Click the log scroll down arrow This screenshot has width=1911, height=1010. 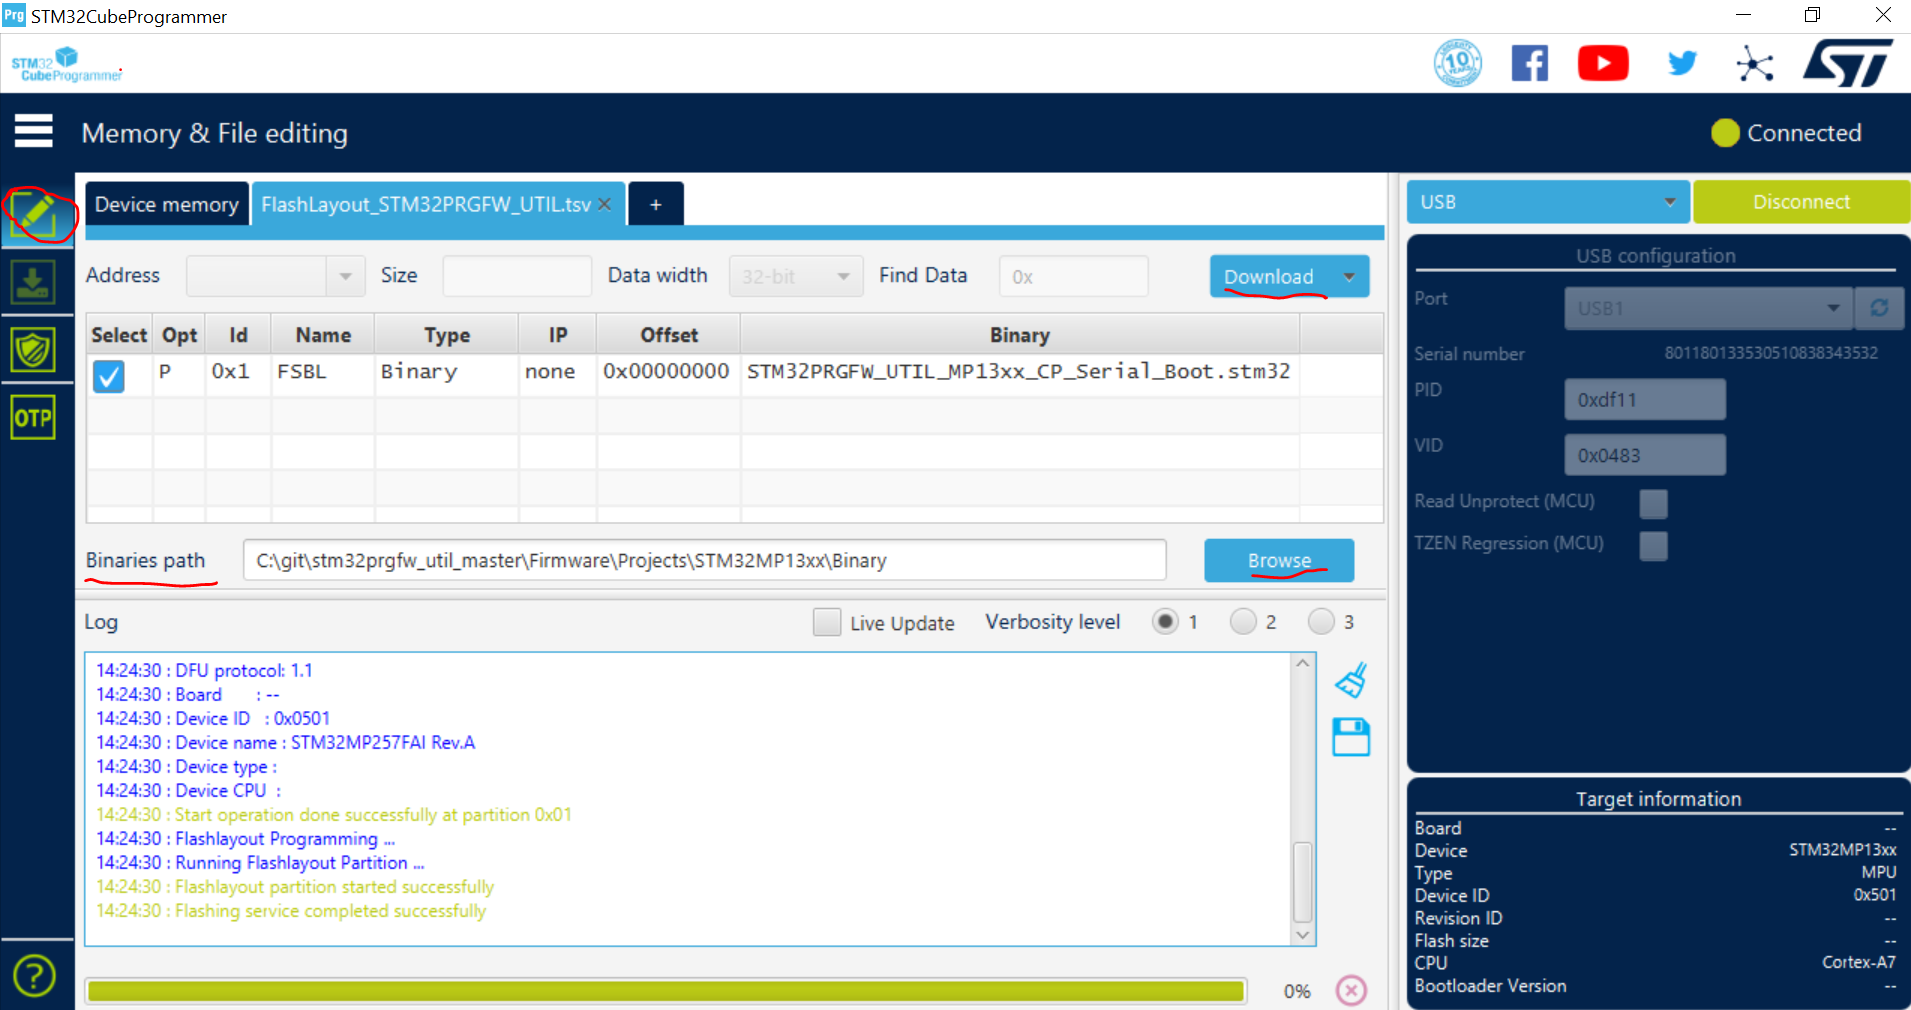(1302, 935)
